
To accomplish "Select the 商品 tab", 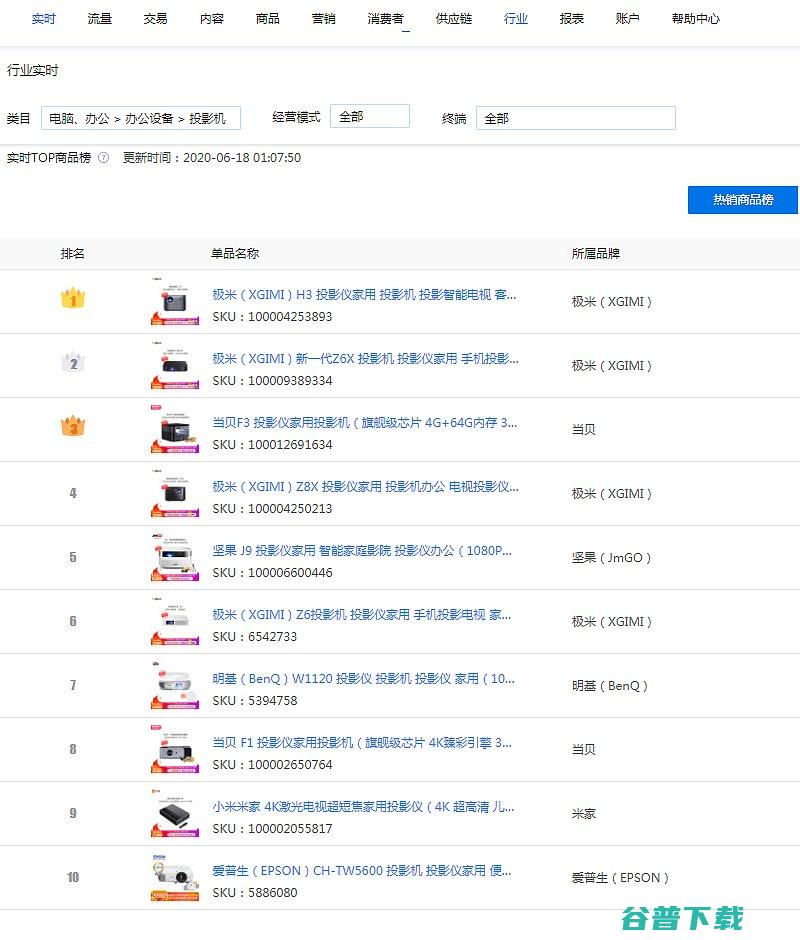I will coord(267,19).
